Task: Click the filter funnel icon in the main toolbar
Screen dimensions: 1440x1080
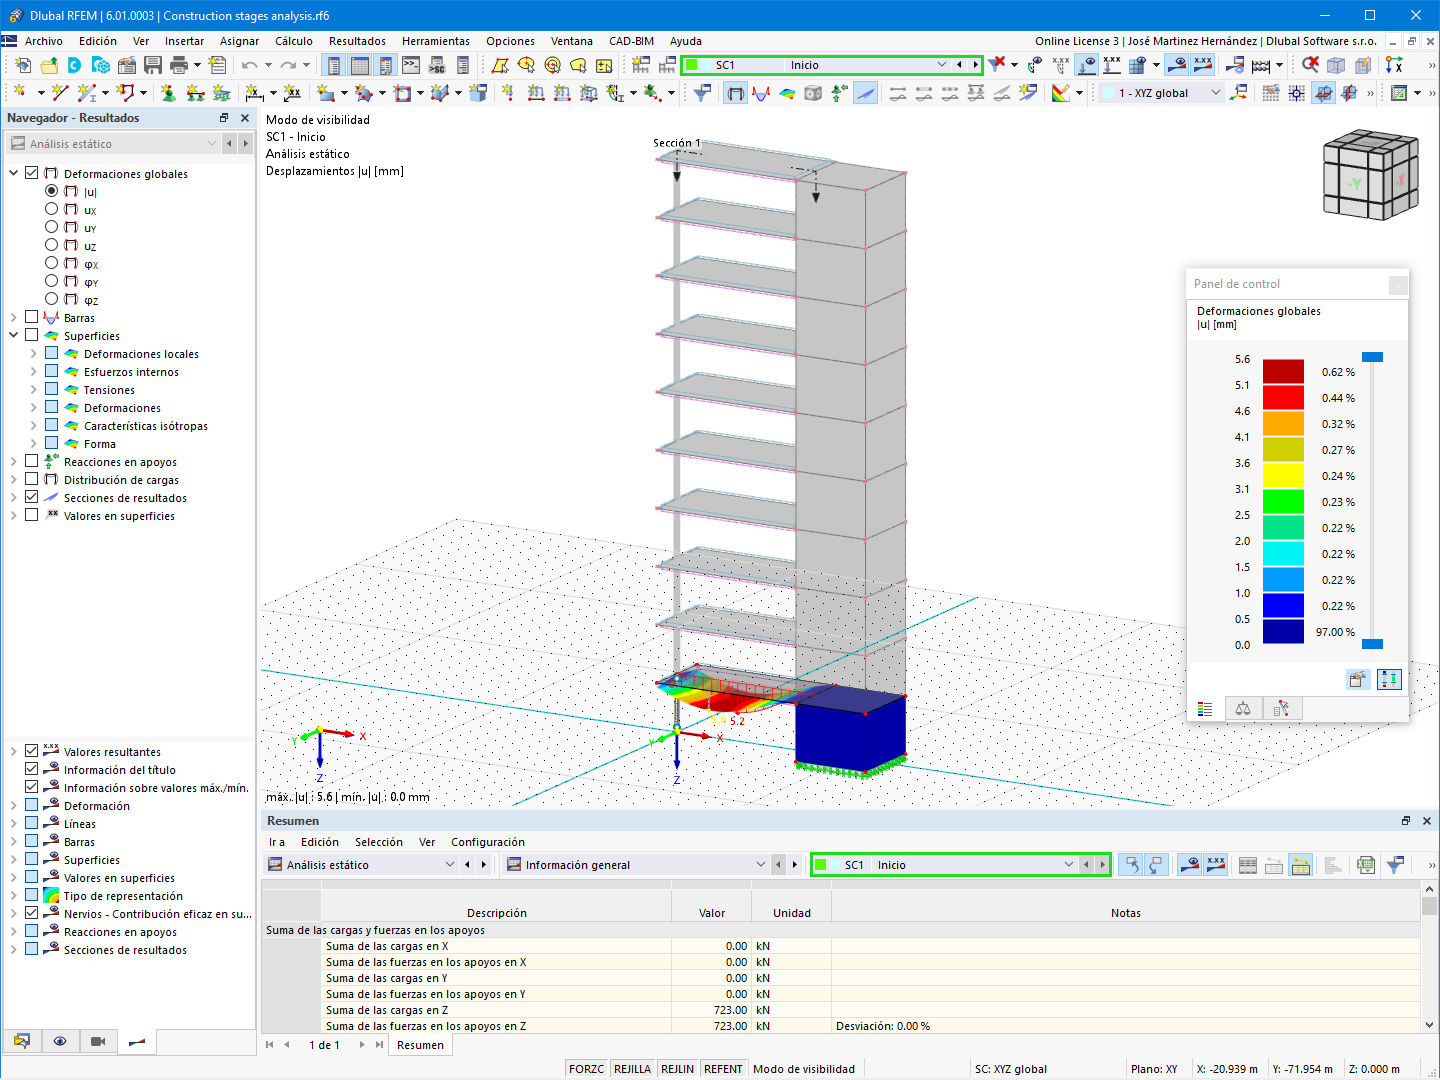Action: click(703, 93)
